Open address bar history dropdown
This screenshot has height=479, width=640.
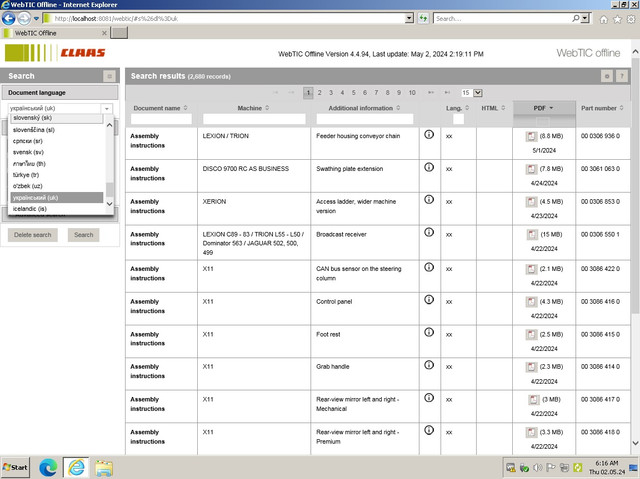(409, 18)
